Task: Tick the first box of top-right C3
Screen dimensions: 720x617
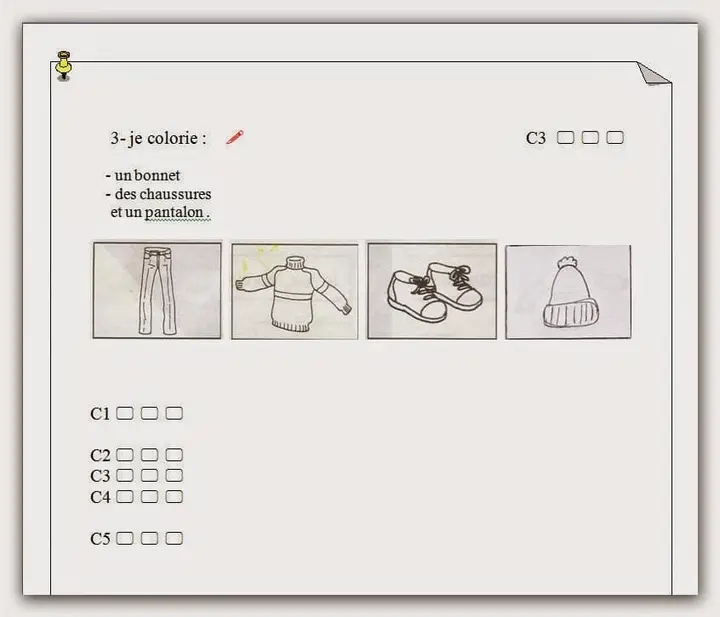Action: coord(565,138)
